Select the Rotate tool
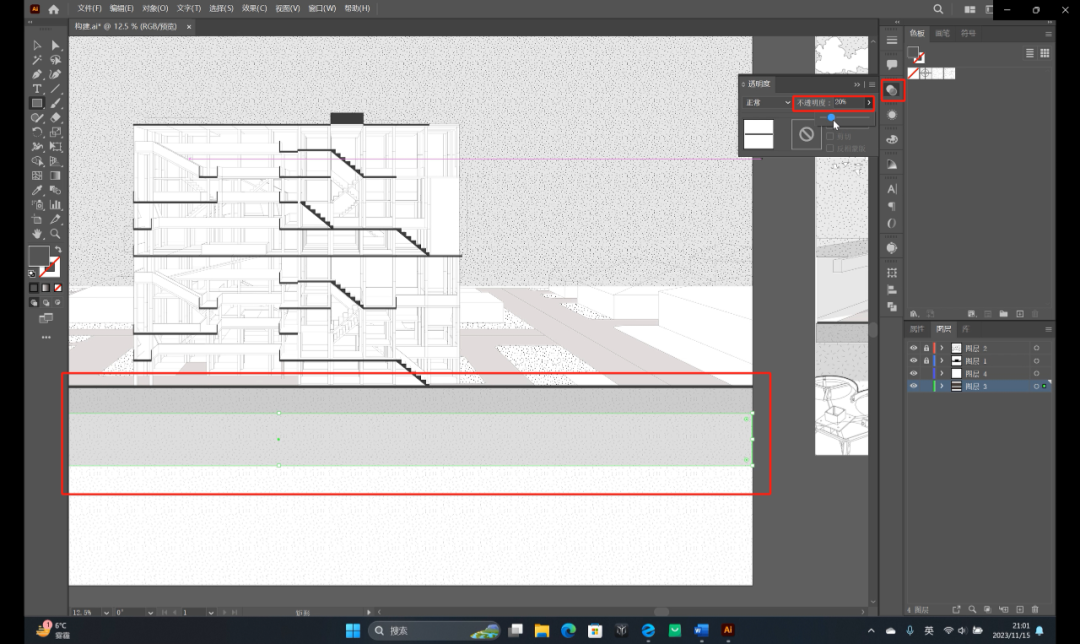The image size is (1080, 644). [37, 132]
